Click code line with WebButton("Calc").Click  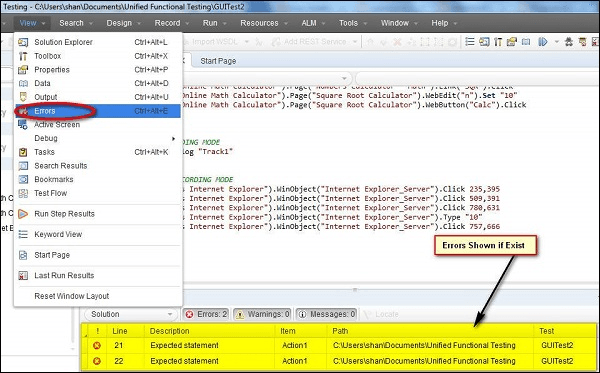(x=355, y=105)
